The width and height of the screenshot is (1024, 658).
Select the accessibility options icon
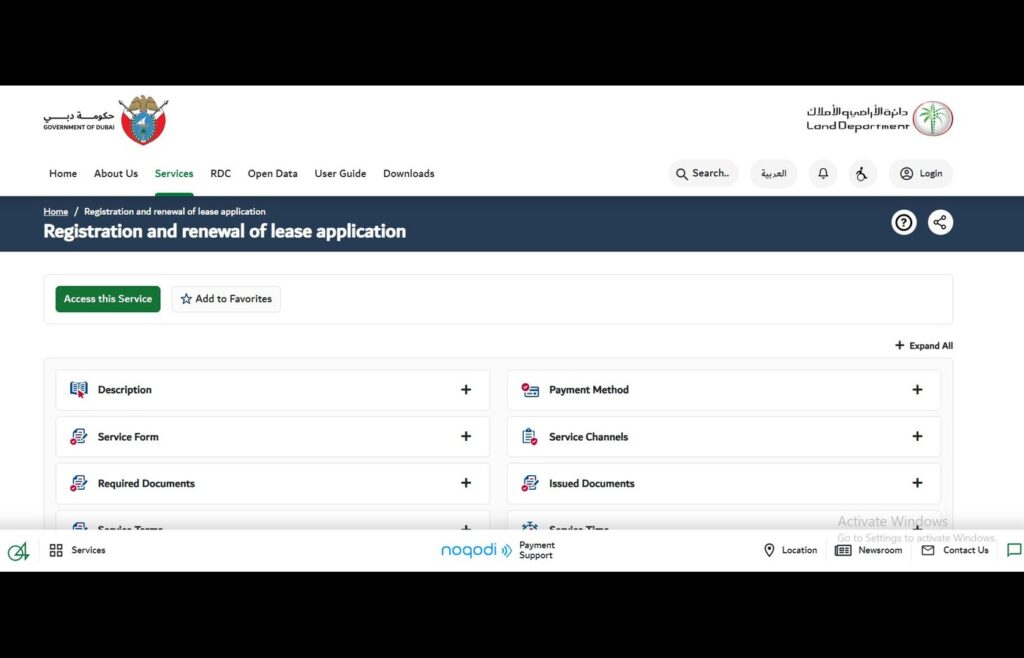pyautogui.click(x=863, y=173)
